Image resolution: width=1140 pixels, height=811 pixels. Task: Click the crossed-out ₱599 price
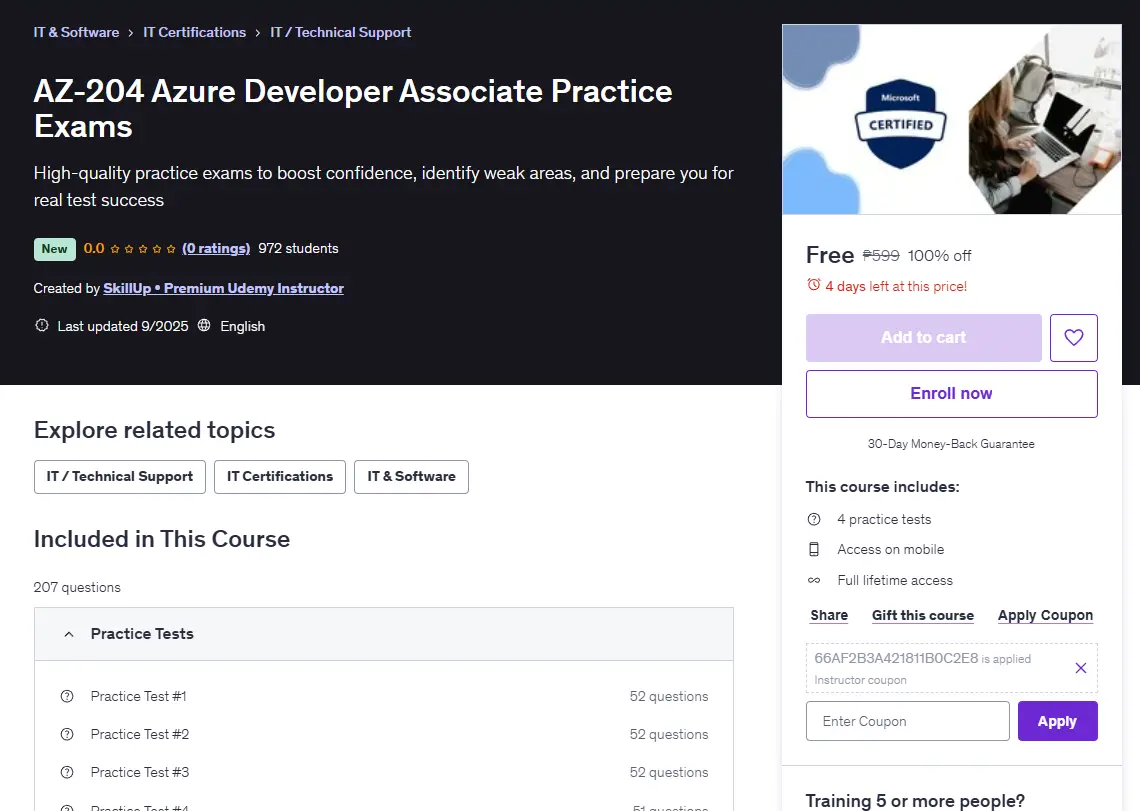880,255
